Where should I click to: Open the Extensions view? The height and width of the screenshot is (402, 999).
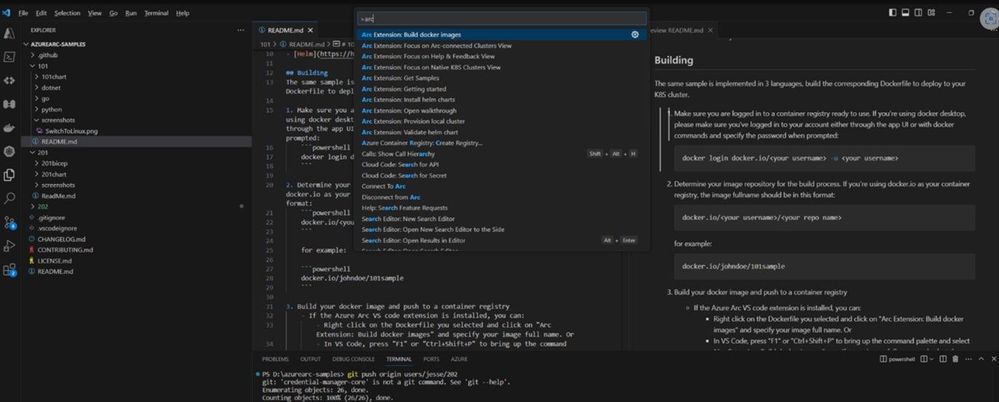pos(10,269)
